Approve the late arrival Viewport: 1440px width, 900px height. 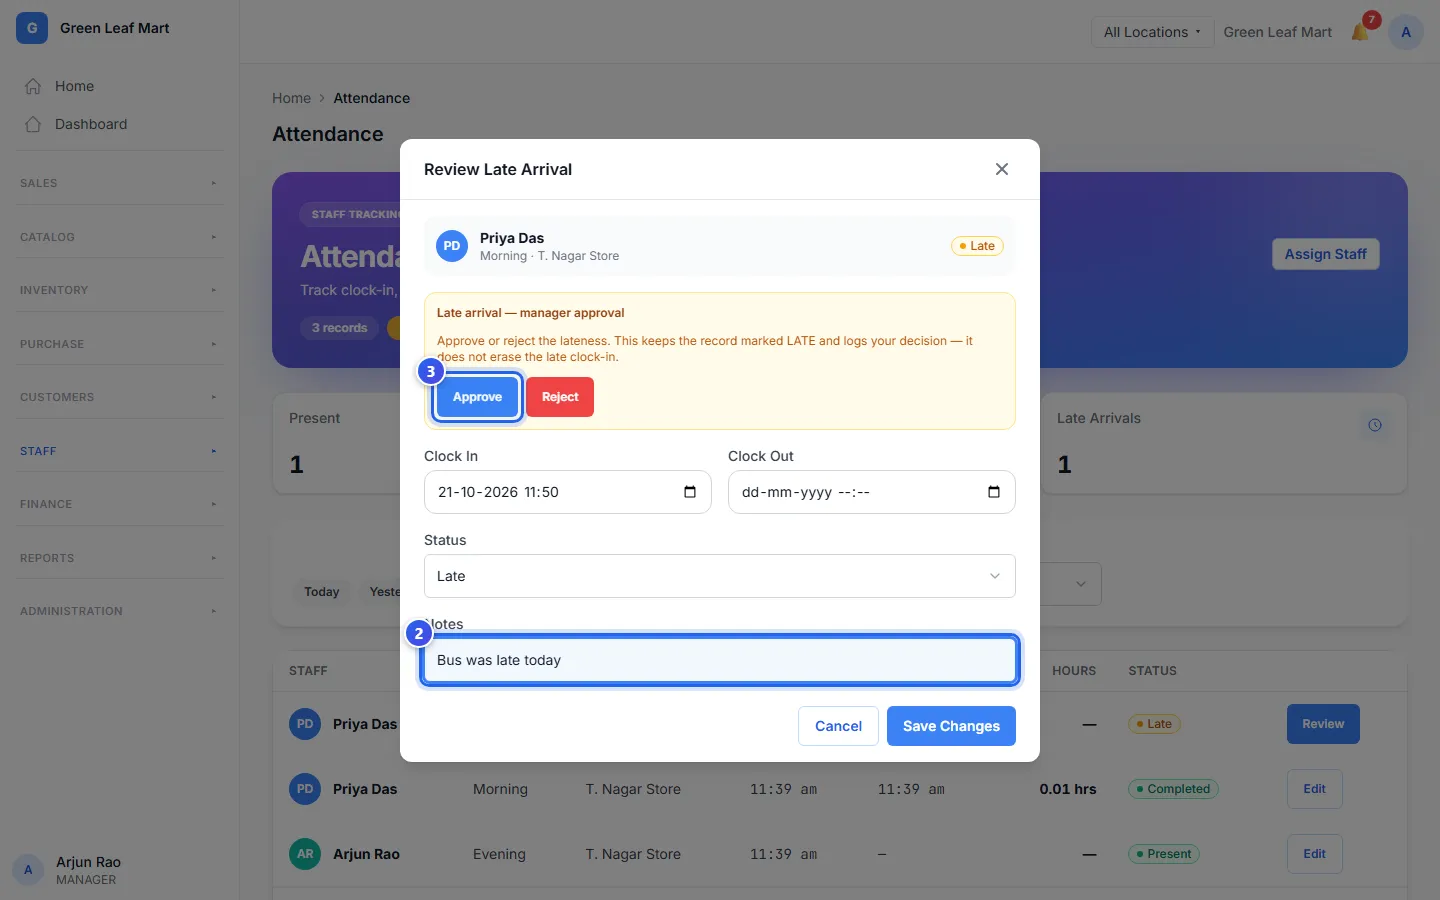pyautogui.click(x=477, y=397)
